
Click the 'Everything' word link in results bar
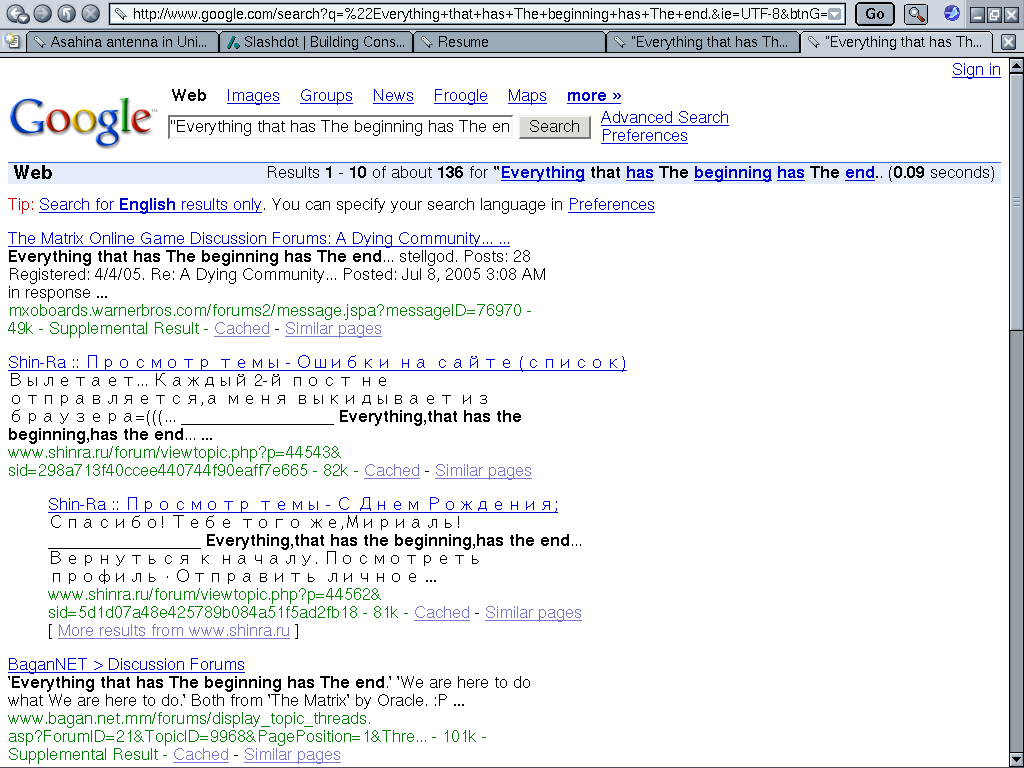tap(543, 173)
